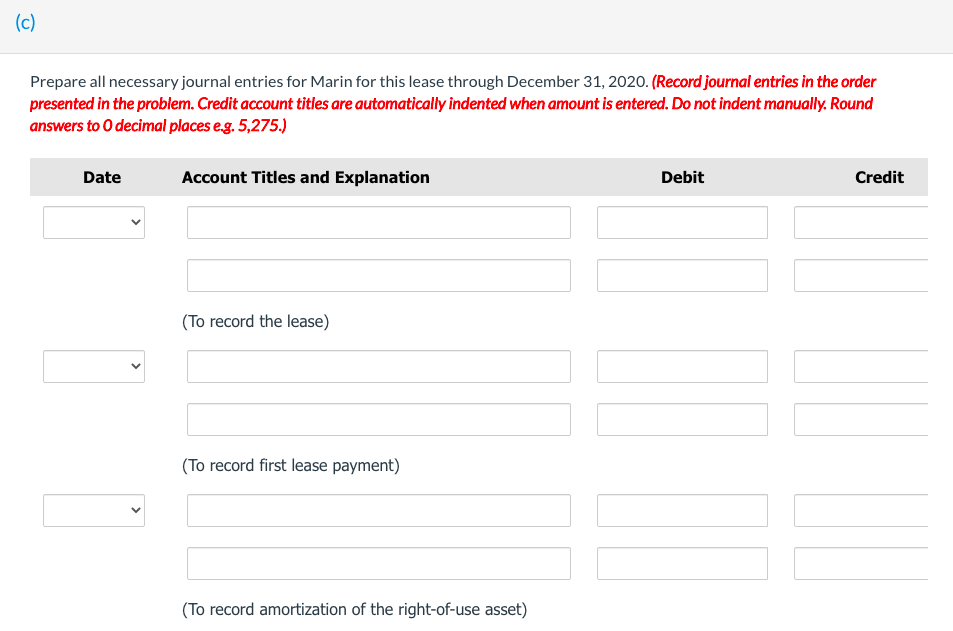Select the (c) part tab at the top
The width and height of the screenshot is (953, 631).
[24, 22]
